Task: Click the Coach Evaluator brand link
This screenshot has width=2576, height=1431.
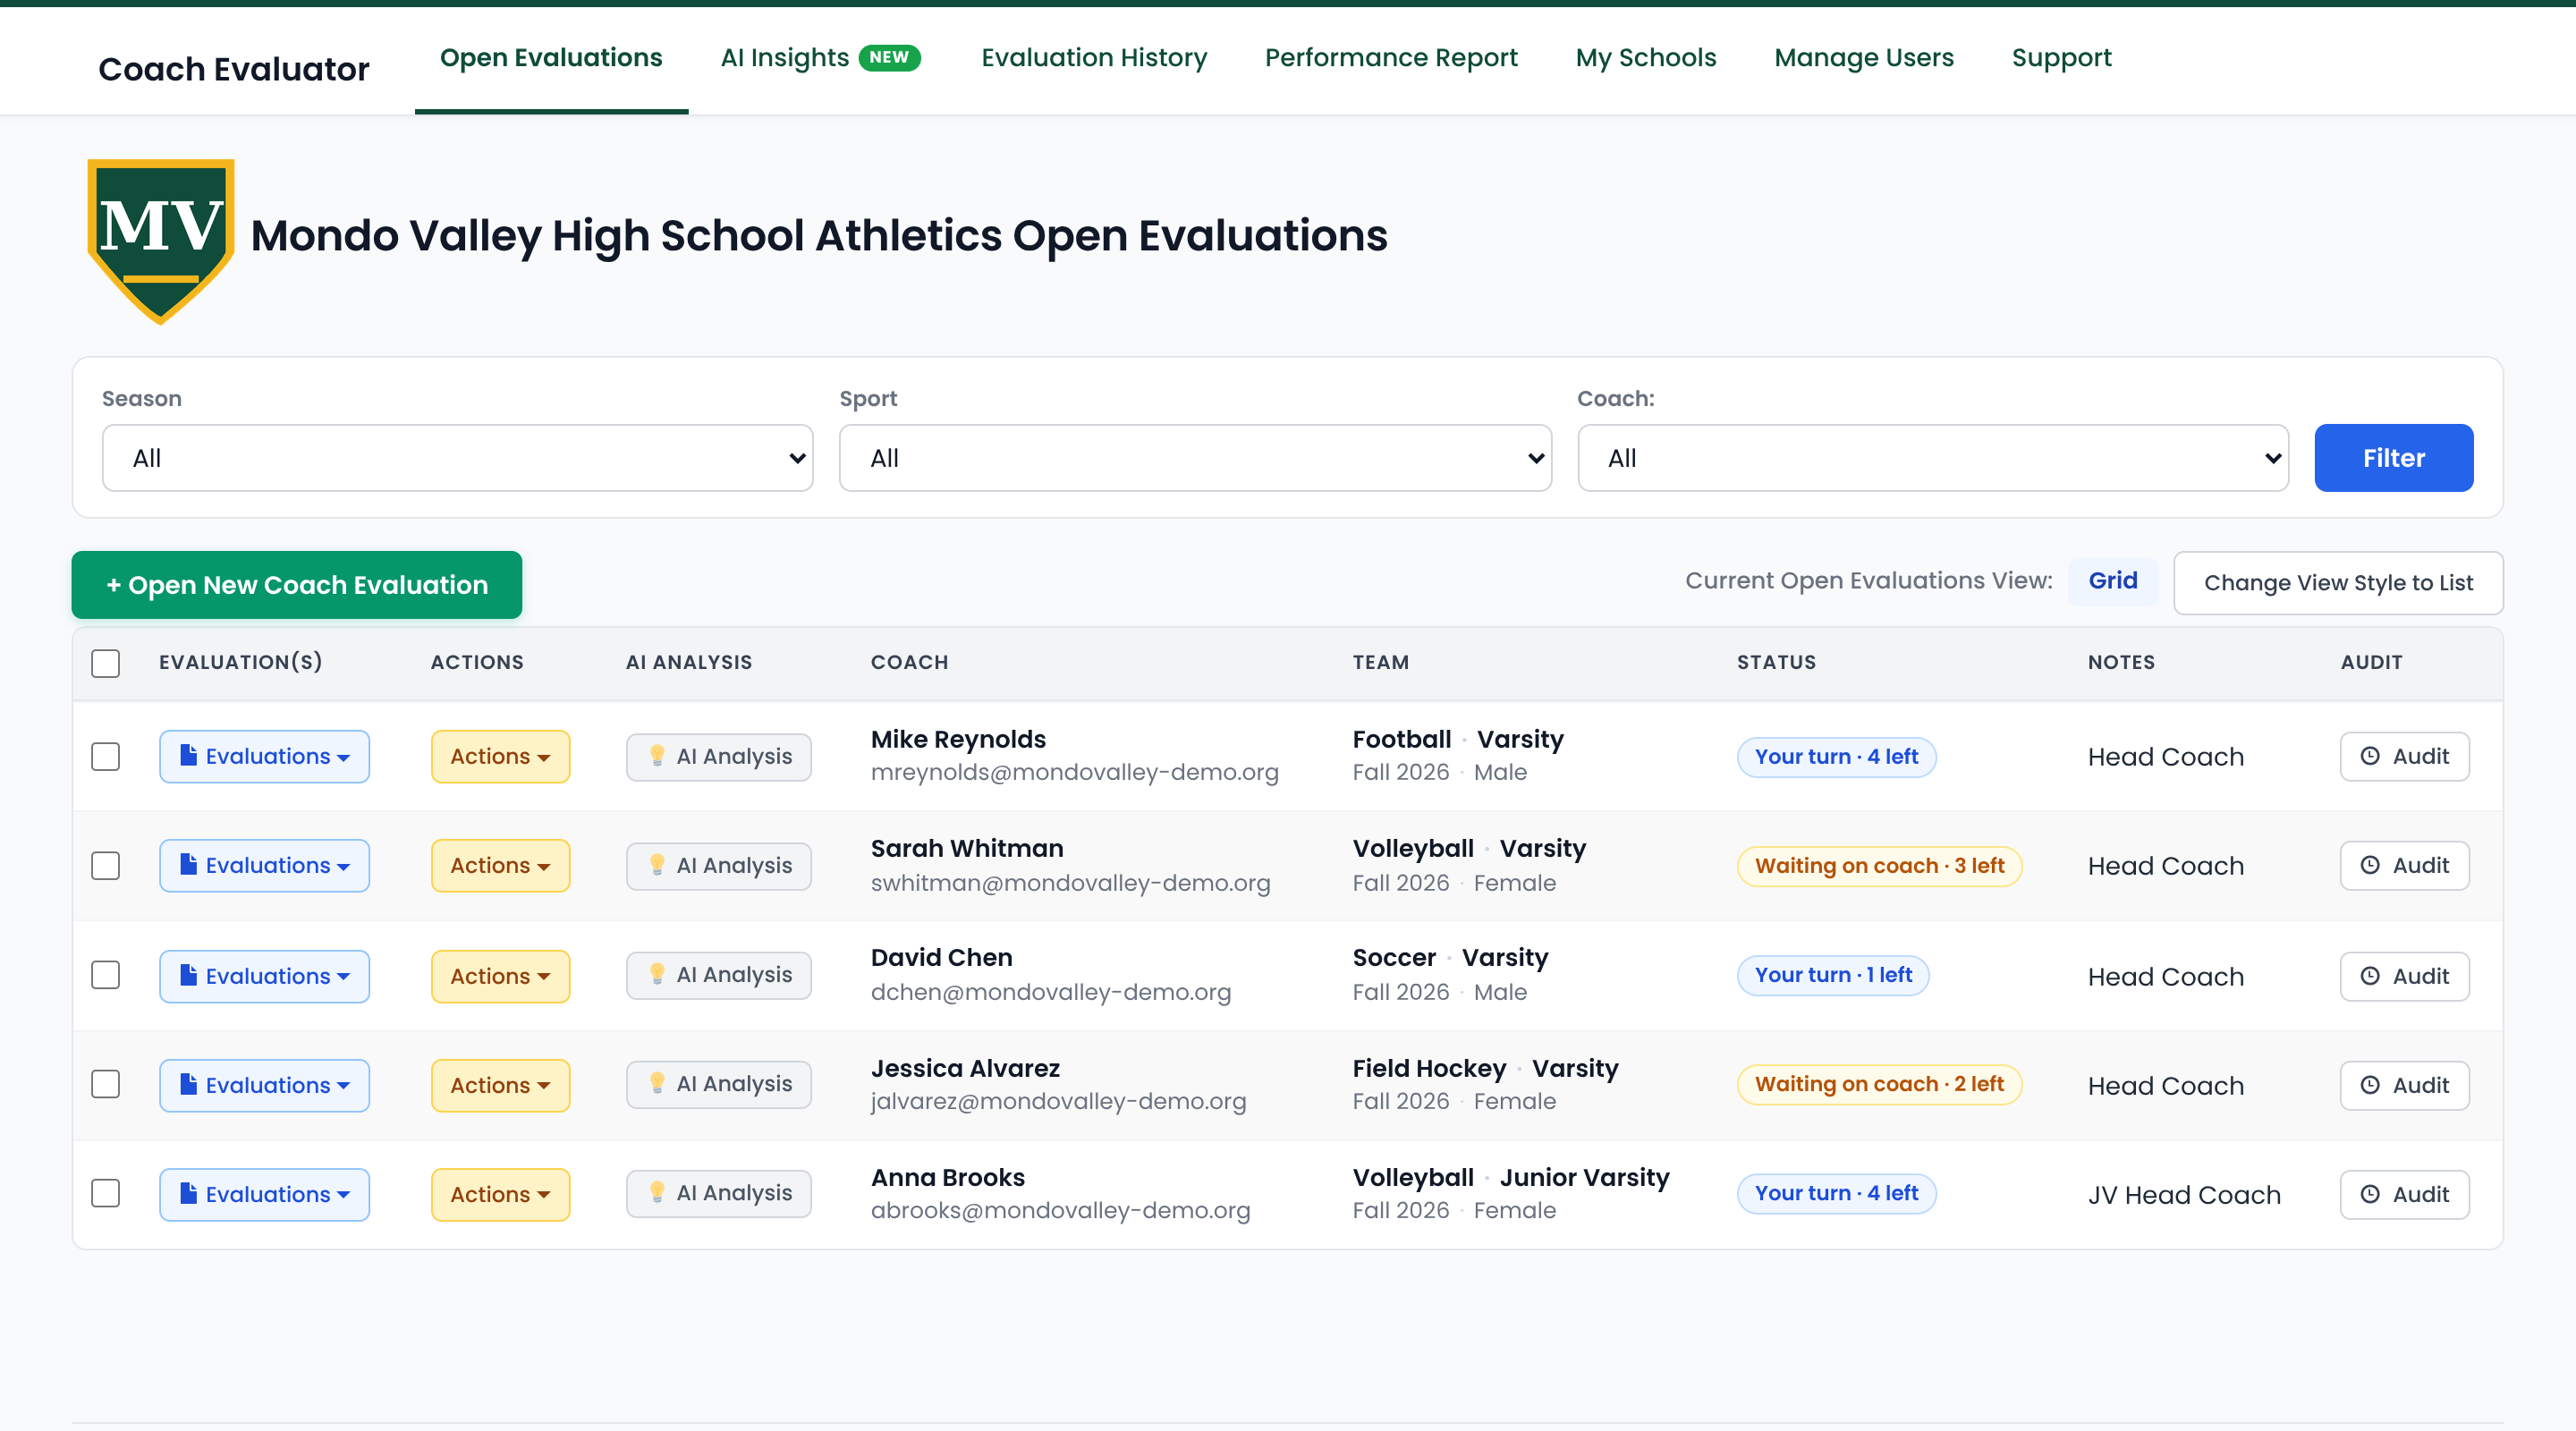Action: click(234, 69)
